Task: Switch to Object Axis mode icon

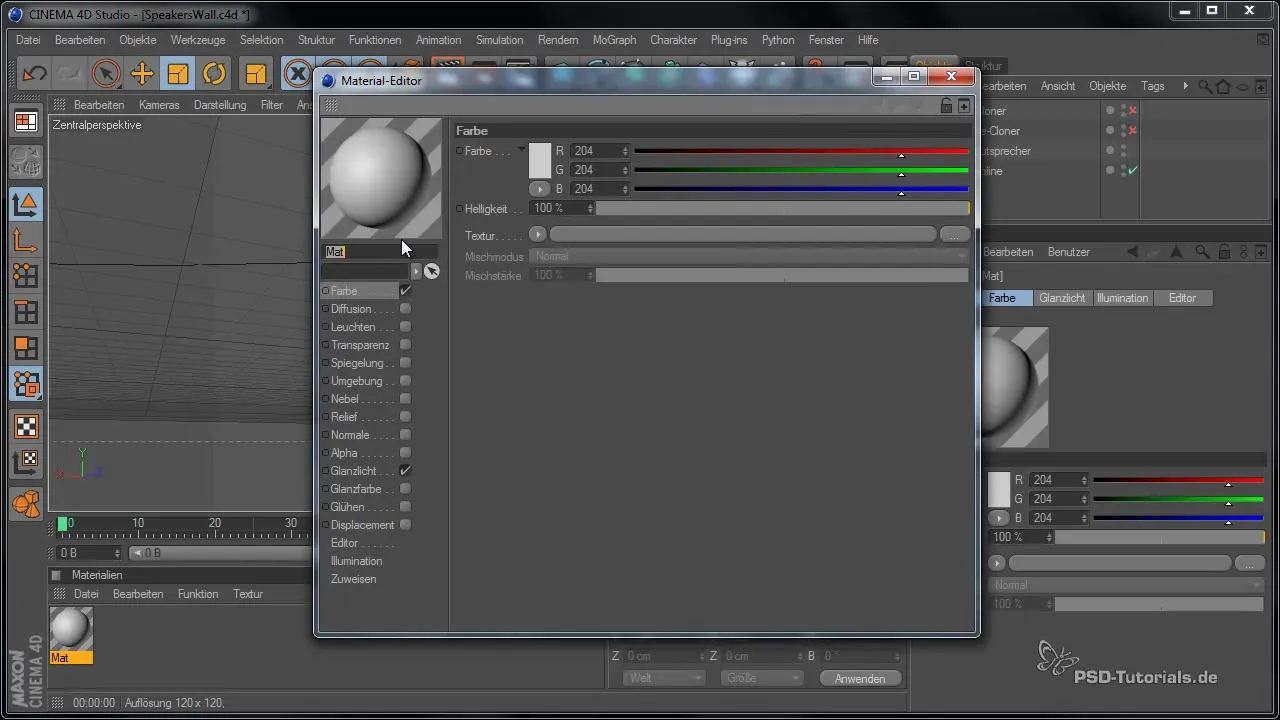Action: [x=26, y=240]
